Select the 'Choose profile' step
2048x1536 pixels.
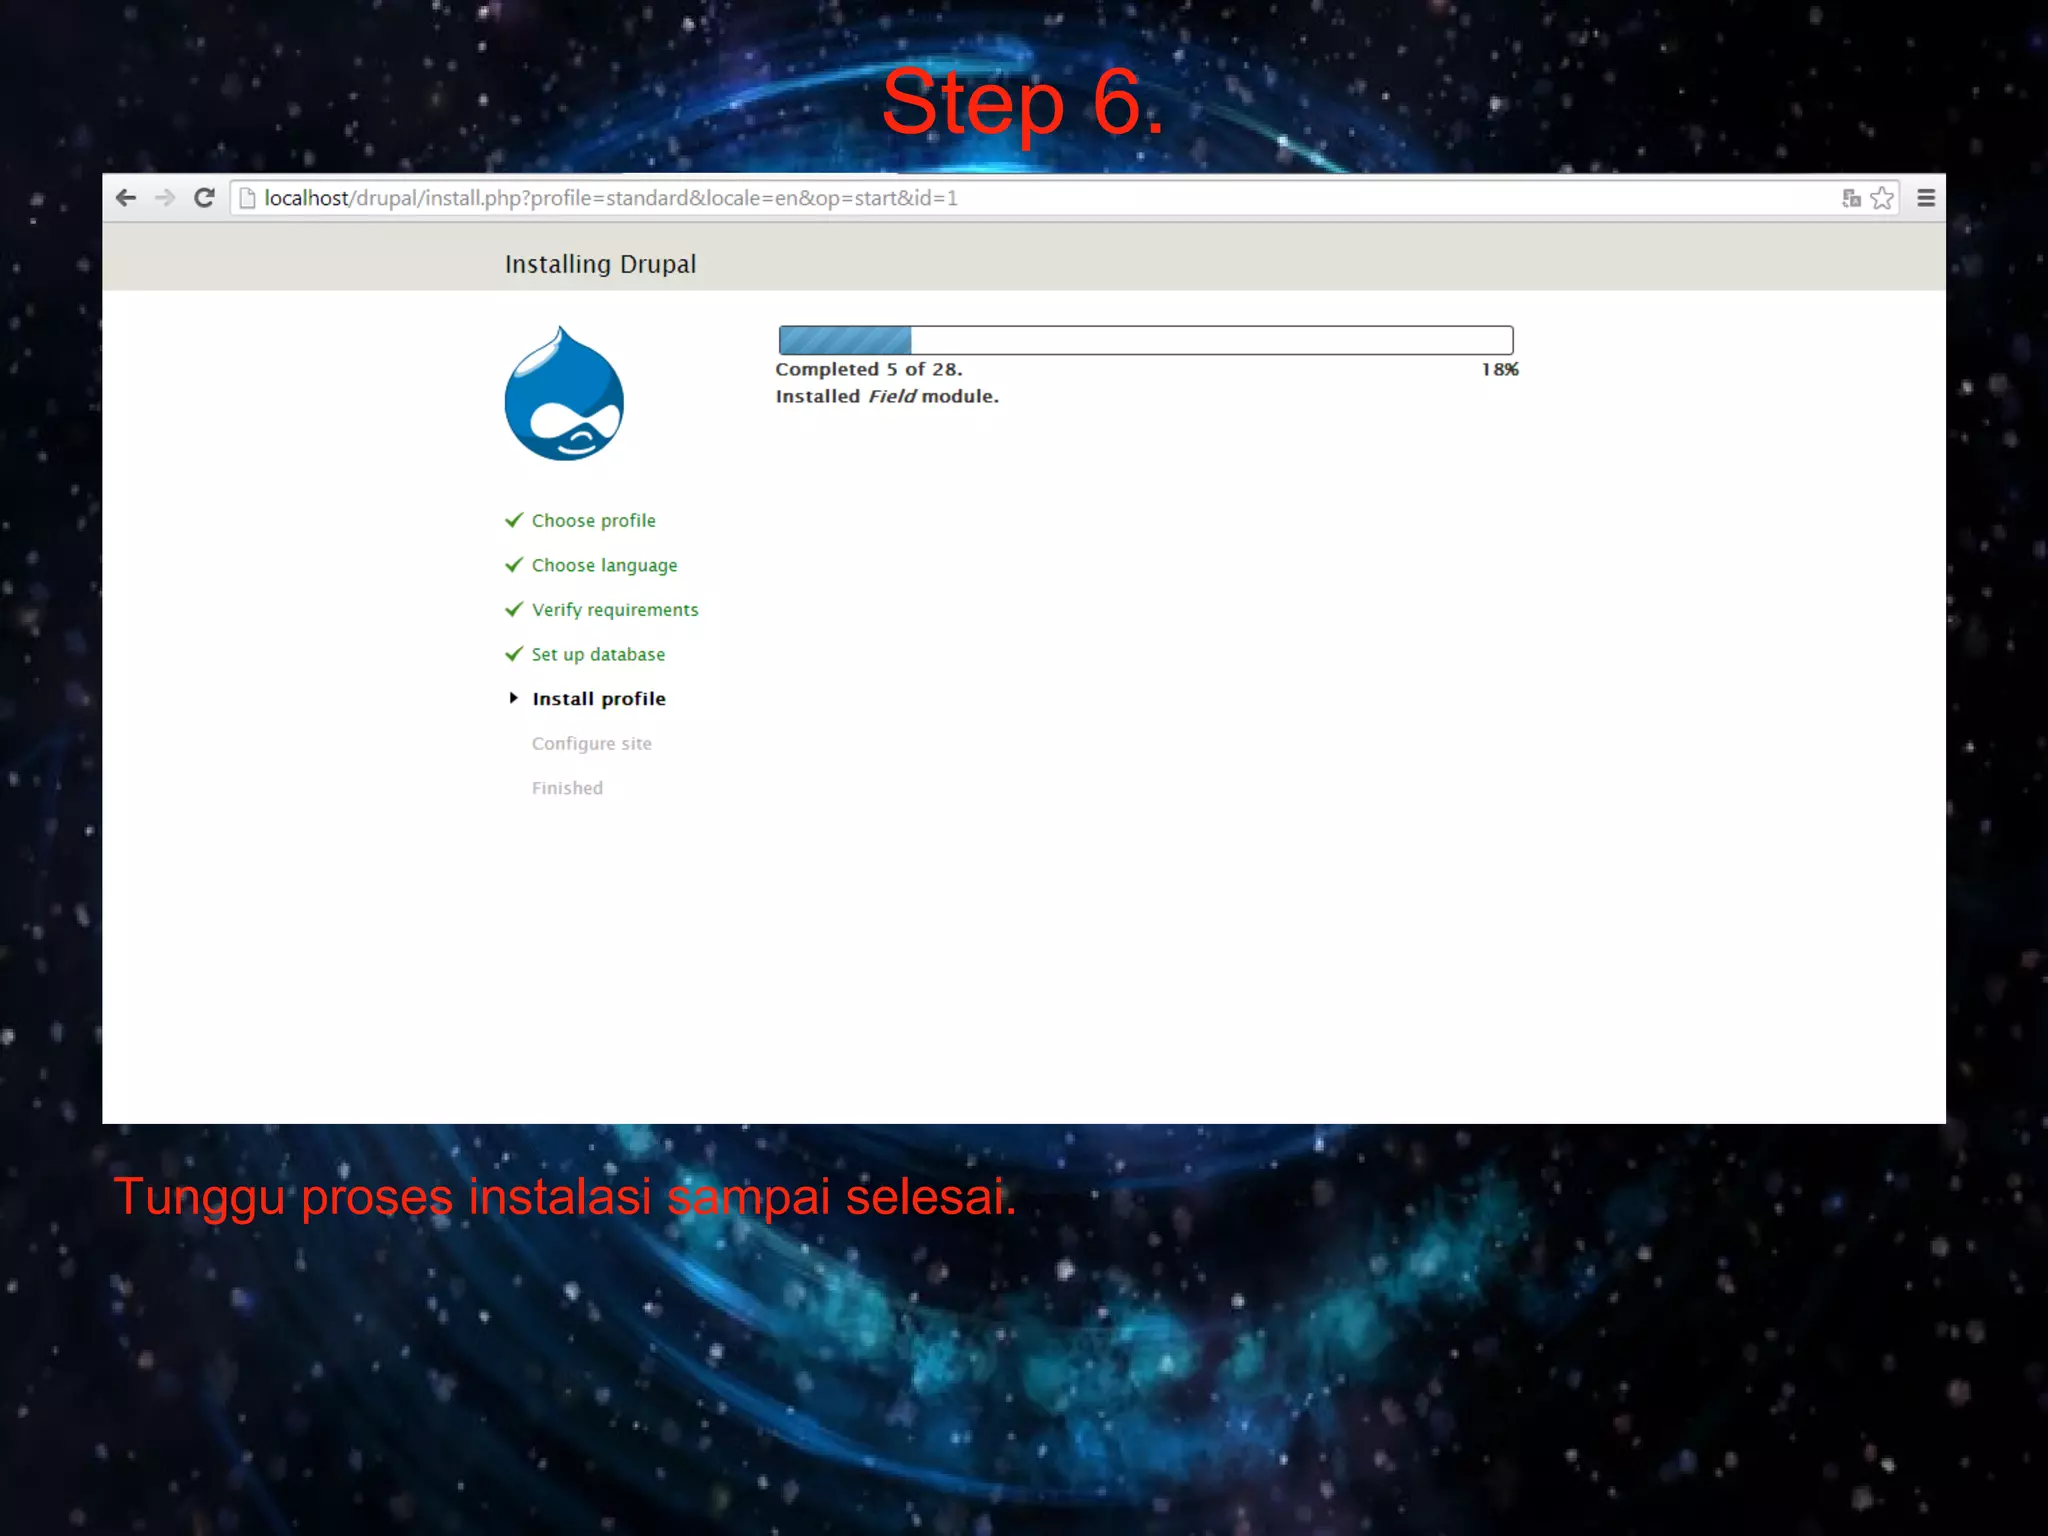point(594,521)
